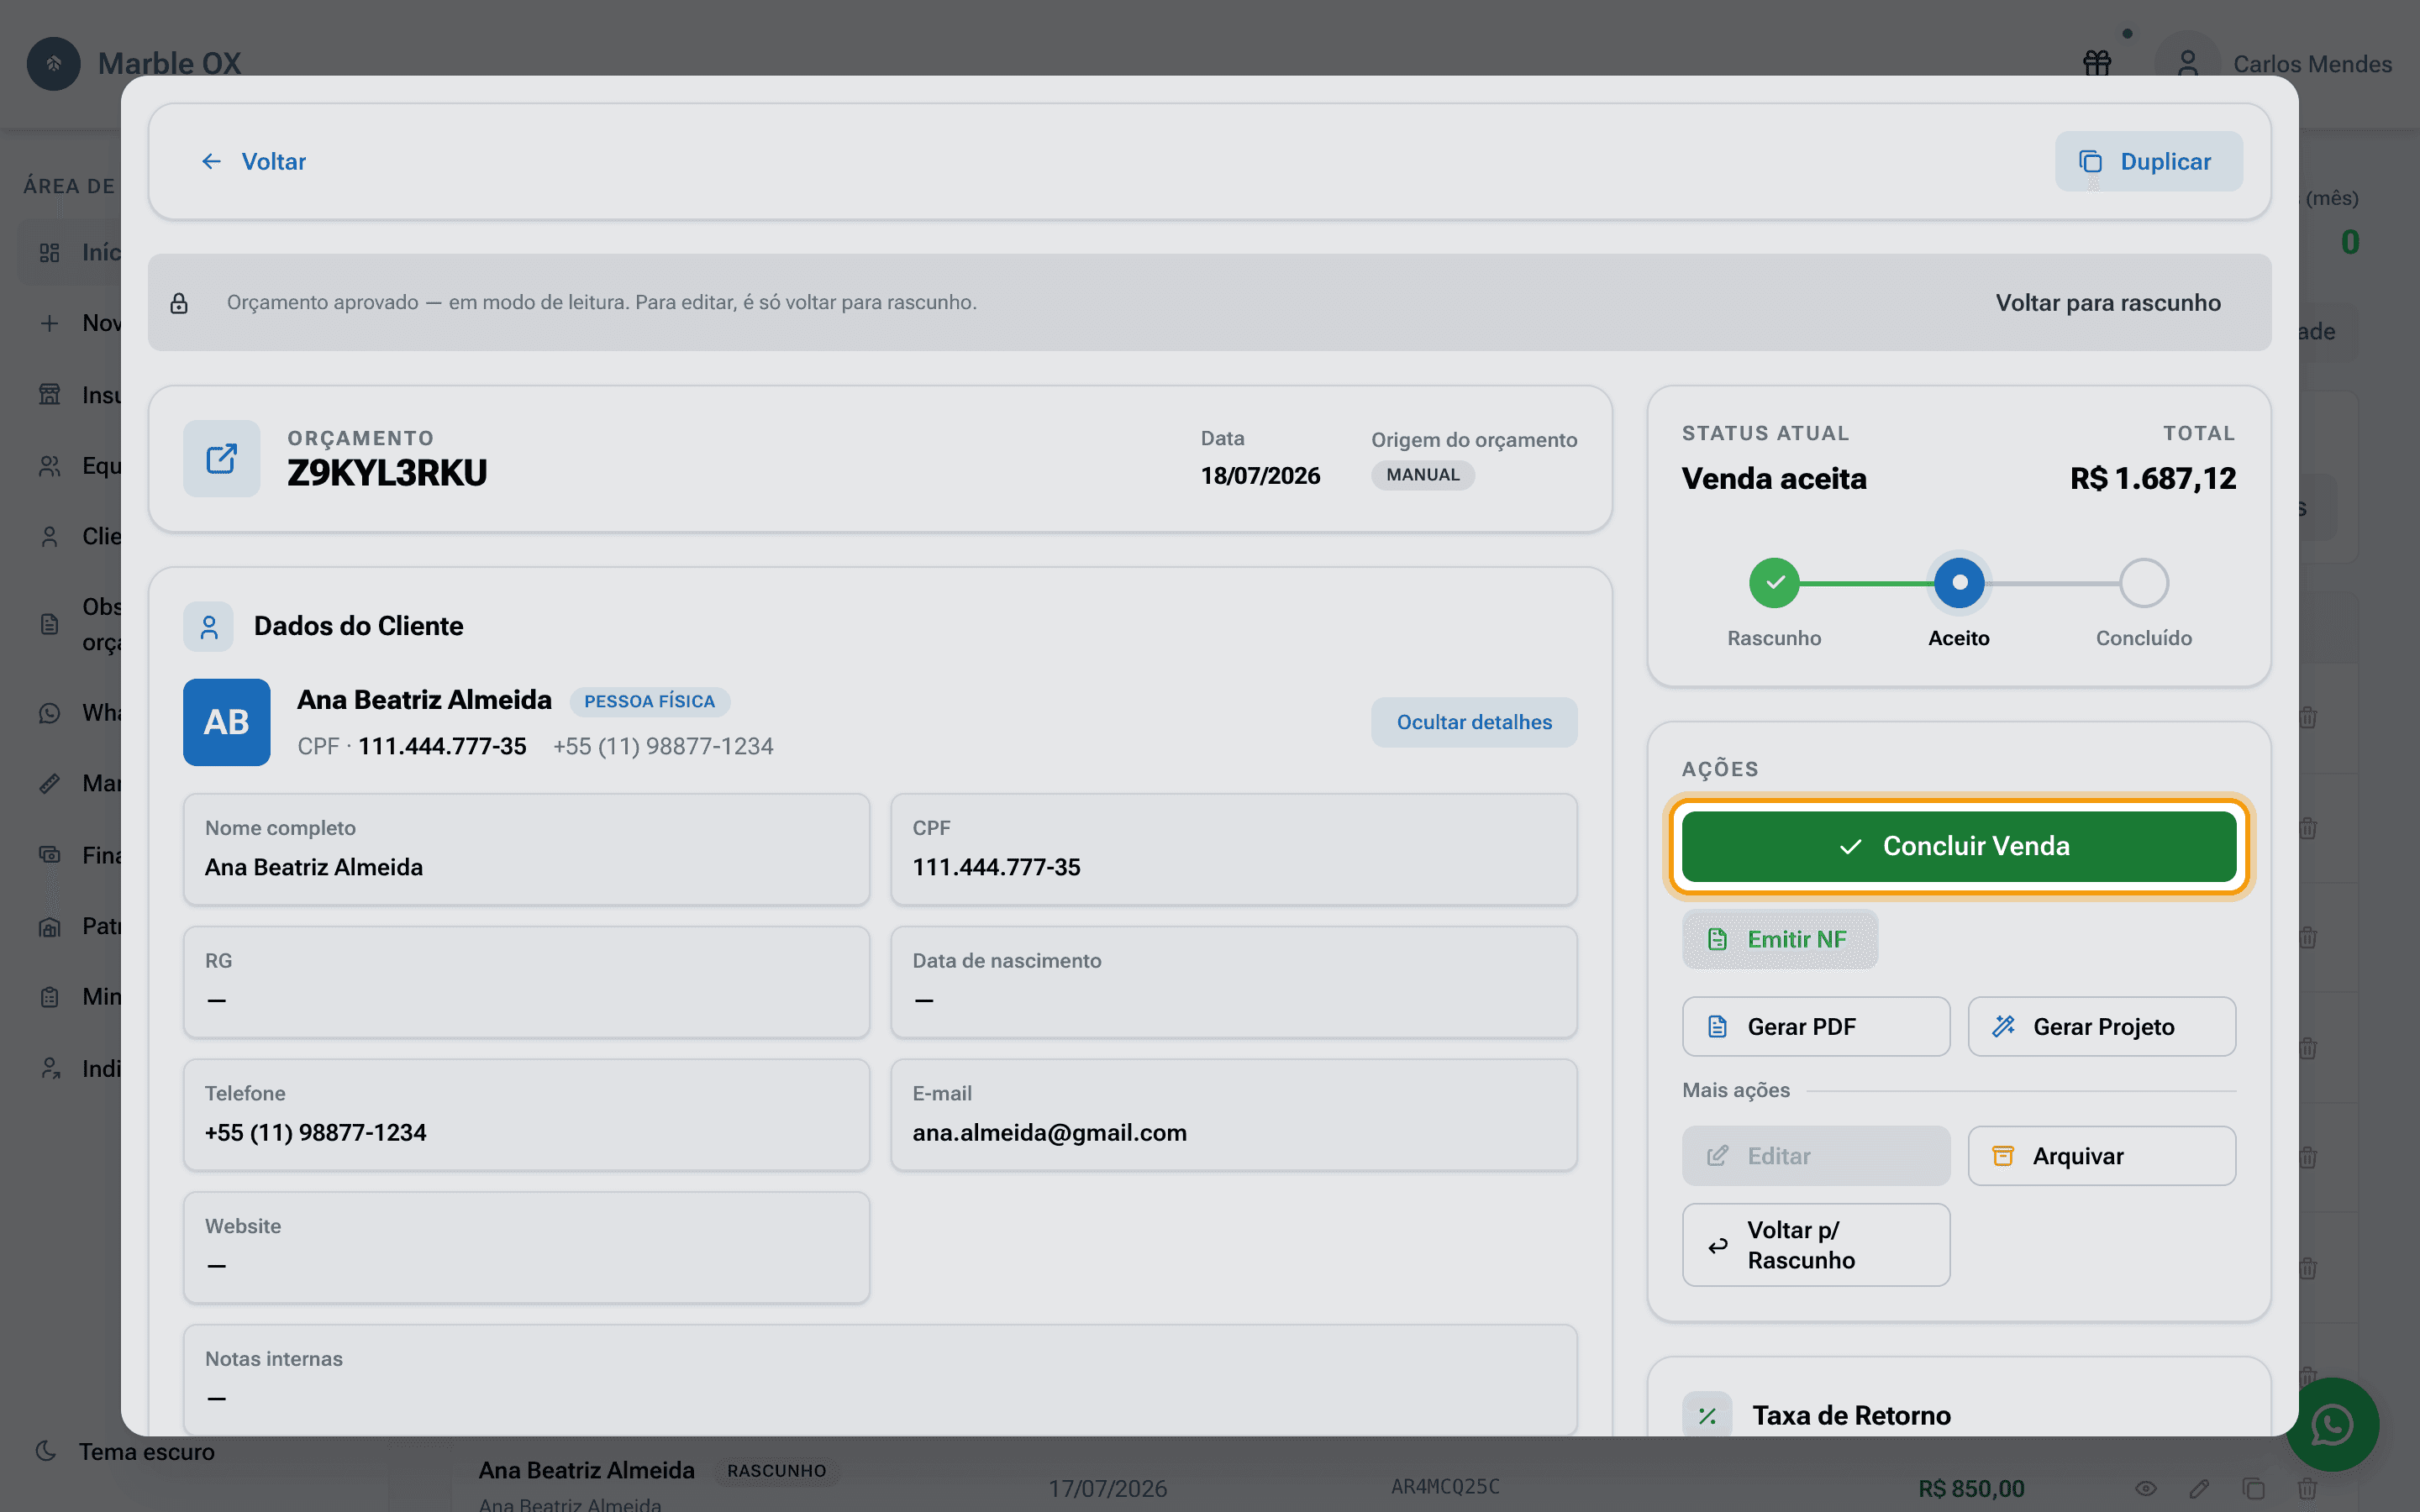Open the WhatsApp sidebar item
This screenshot has width=2420, height=1512.
[x=70, y=713]
